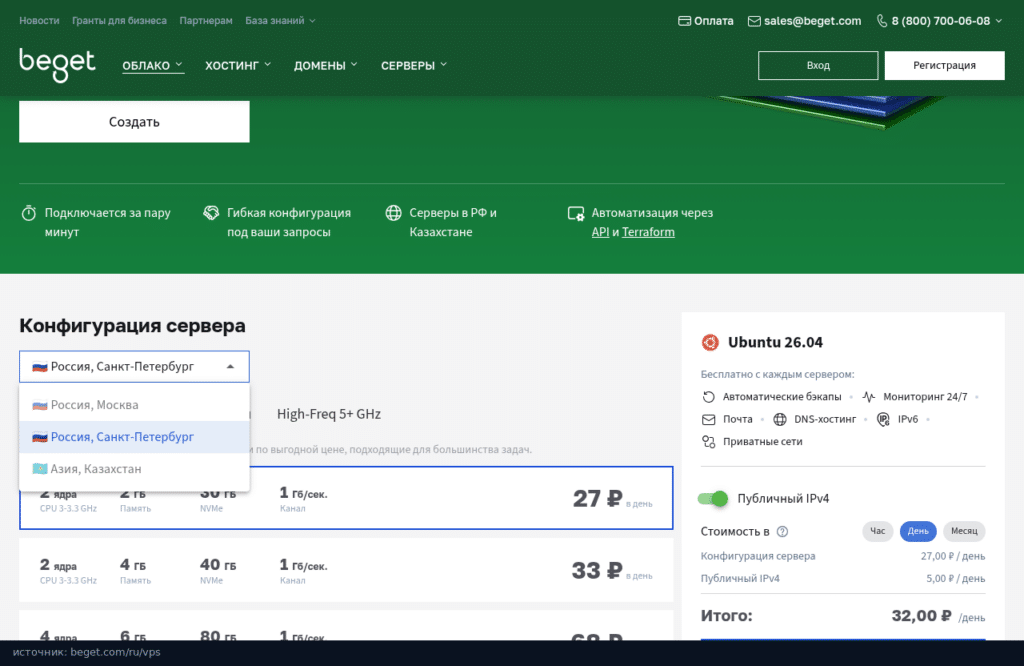Switch to High-Freq 5+ GHz tab
The height and width of the screenshot is (666, 1024).
328,414
